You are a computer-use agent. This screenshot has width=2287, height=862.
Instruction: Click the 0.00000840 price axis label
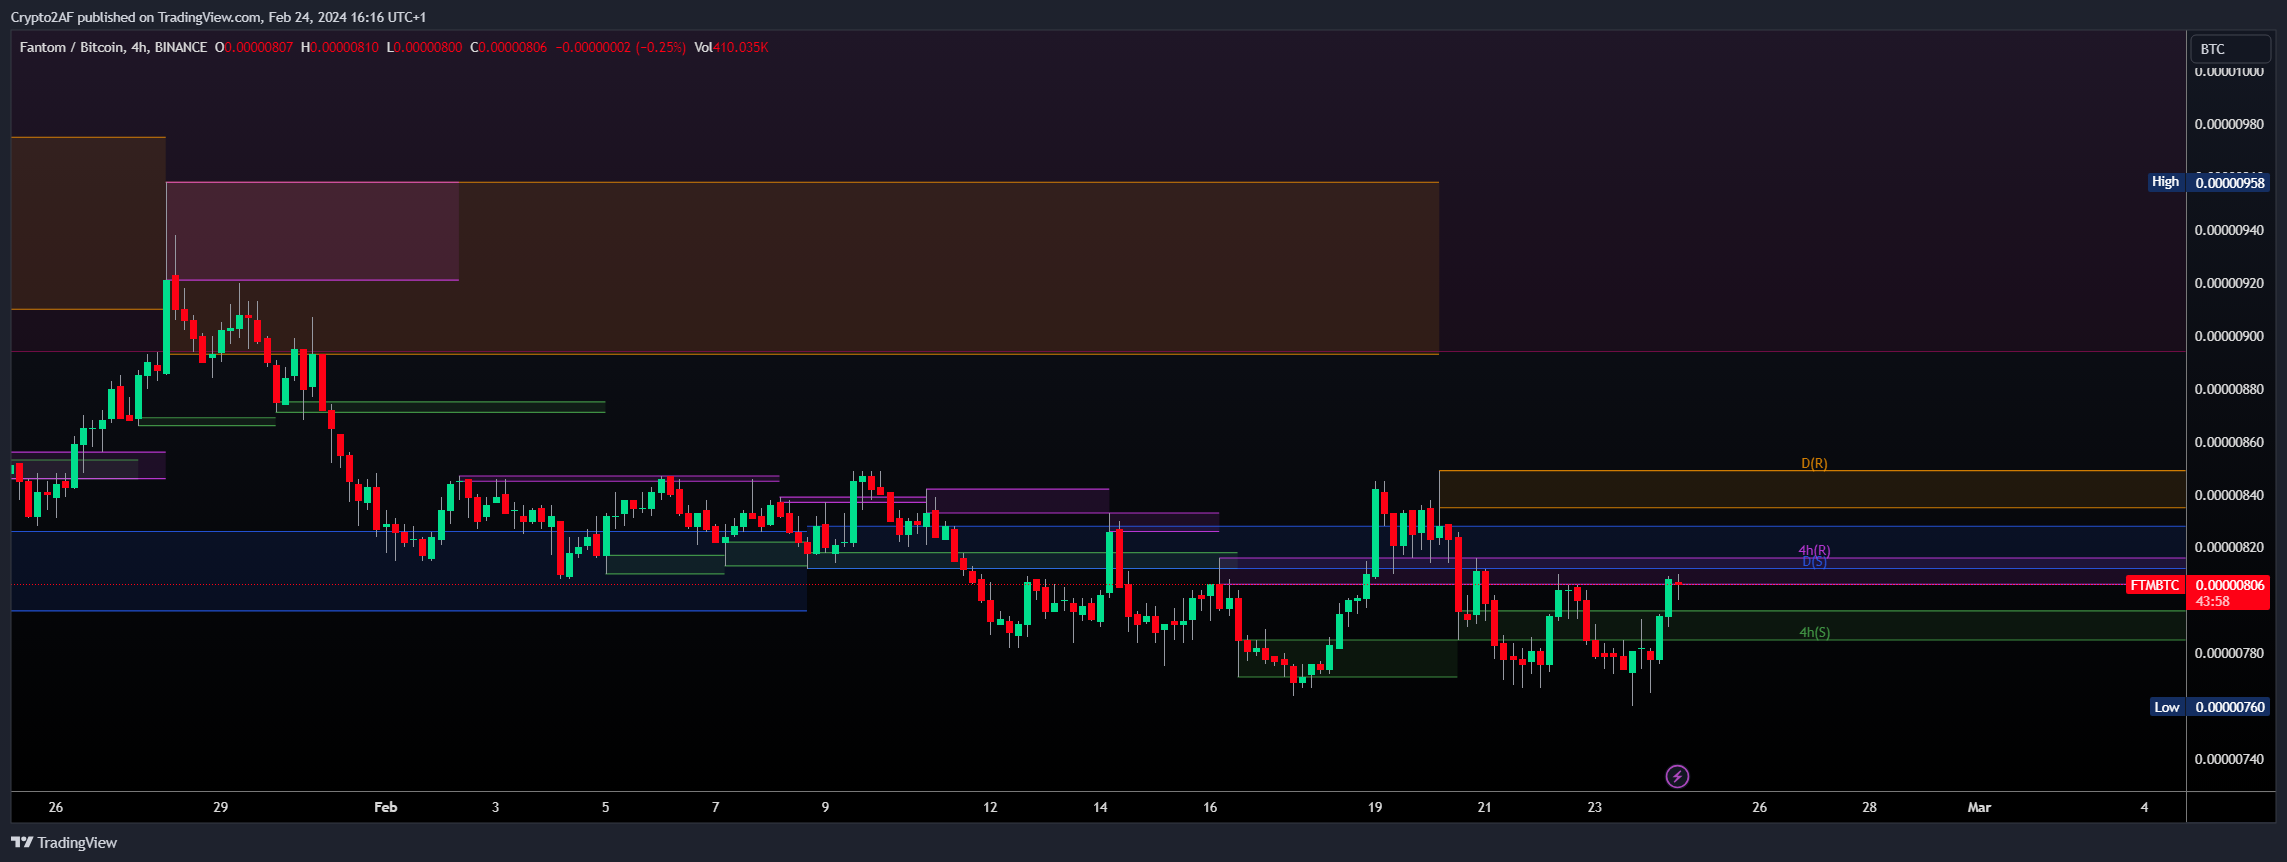(x=2227, y=495)
